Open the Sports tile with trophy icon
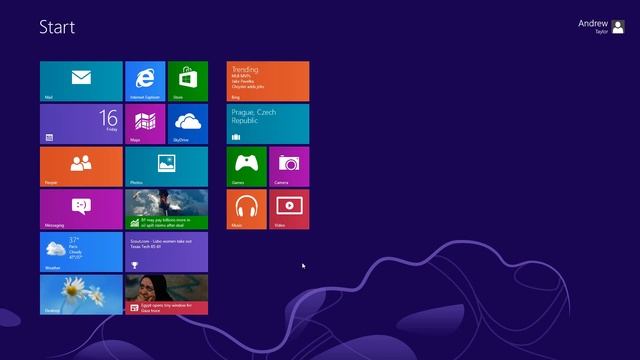This screenshot has width=640, height=360. tap(167, 252)
